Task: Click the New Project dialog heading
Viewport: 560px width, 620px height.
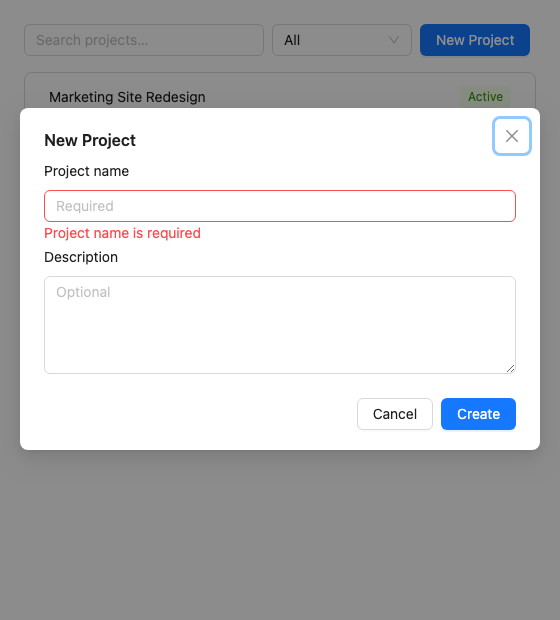Action: [x=90, y=140]
